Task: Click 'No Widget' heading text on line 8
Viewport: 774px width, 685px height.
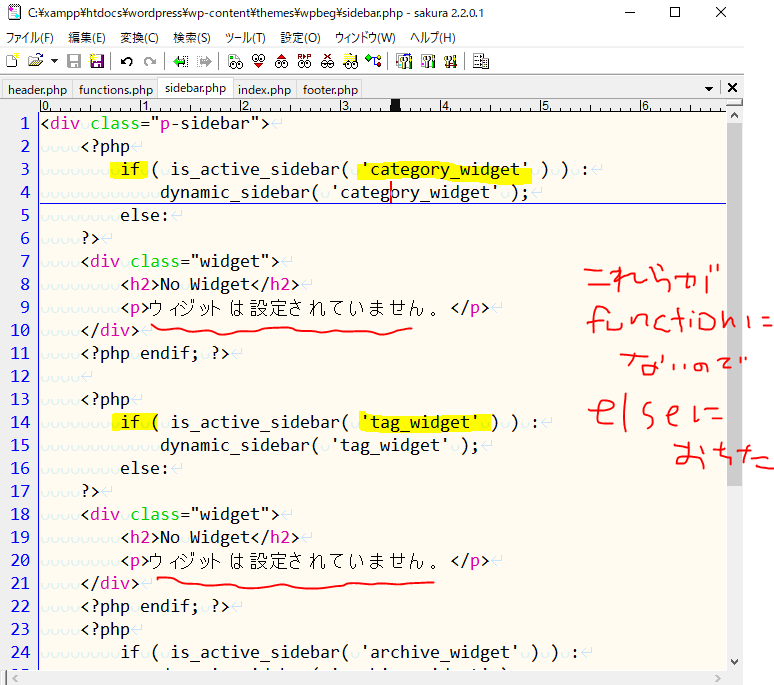Action: click(205, 284)
